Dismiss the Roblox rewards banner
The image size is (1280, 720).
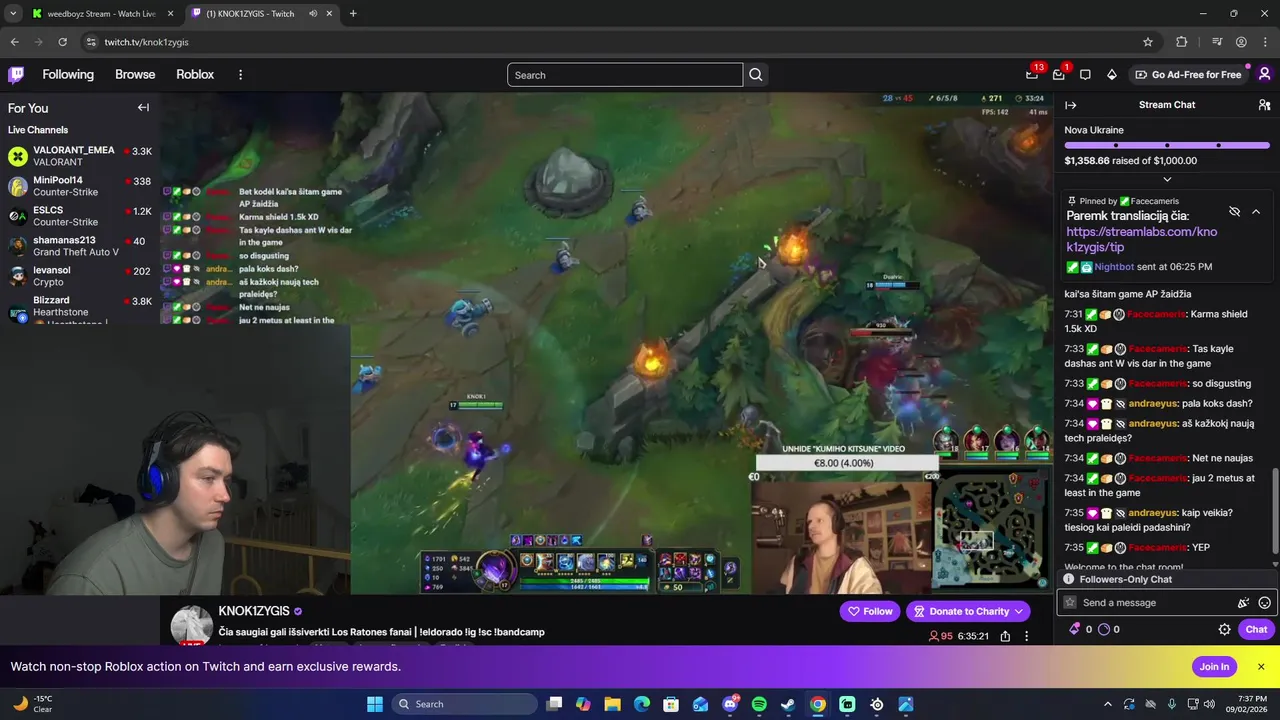pyautogui.click(x=1261, y=667)
